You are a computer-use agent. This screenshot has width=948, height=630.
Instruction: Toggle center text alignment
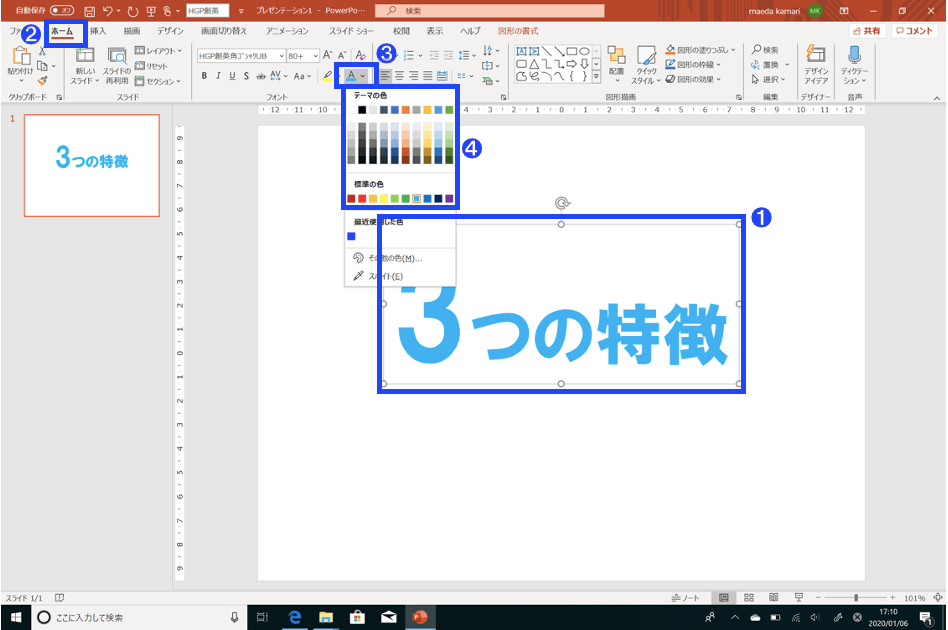click(x=399, y=76)
